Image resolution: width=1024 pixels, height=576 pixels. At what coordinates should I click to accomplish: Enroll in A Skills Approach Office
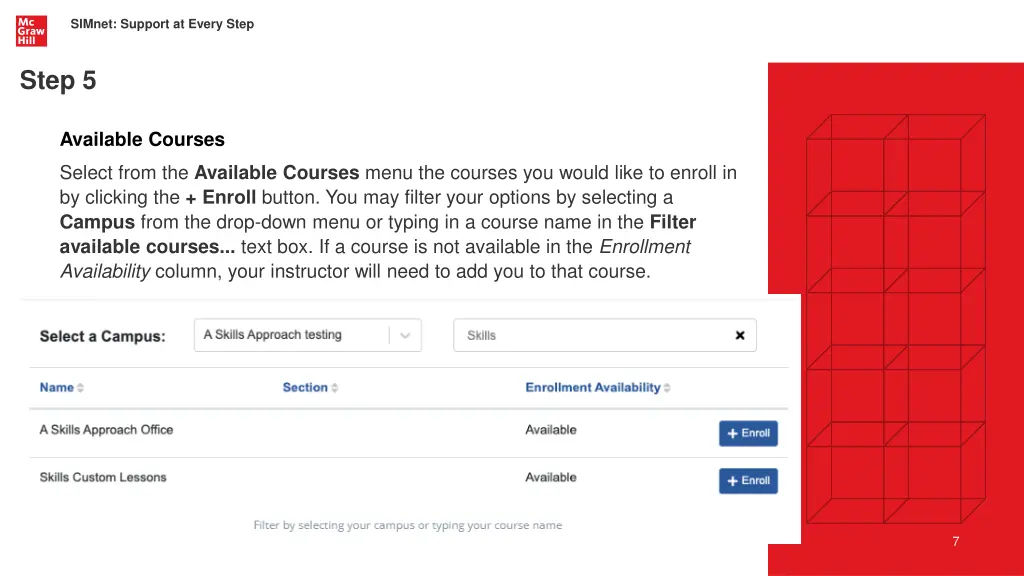748,433
